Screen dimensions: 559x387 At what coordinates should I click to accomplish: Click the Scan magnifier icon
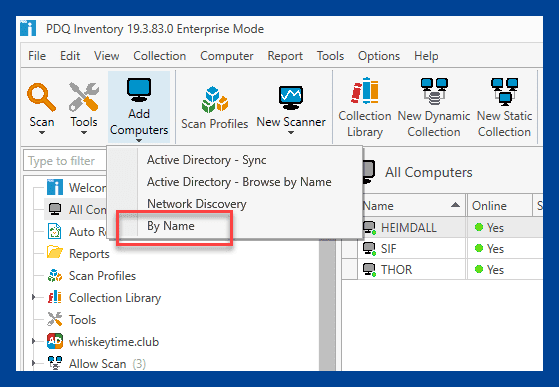[x=41, y=97]
